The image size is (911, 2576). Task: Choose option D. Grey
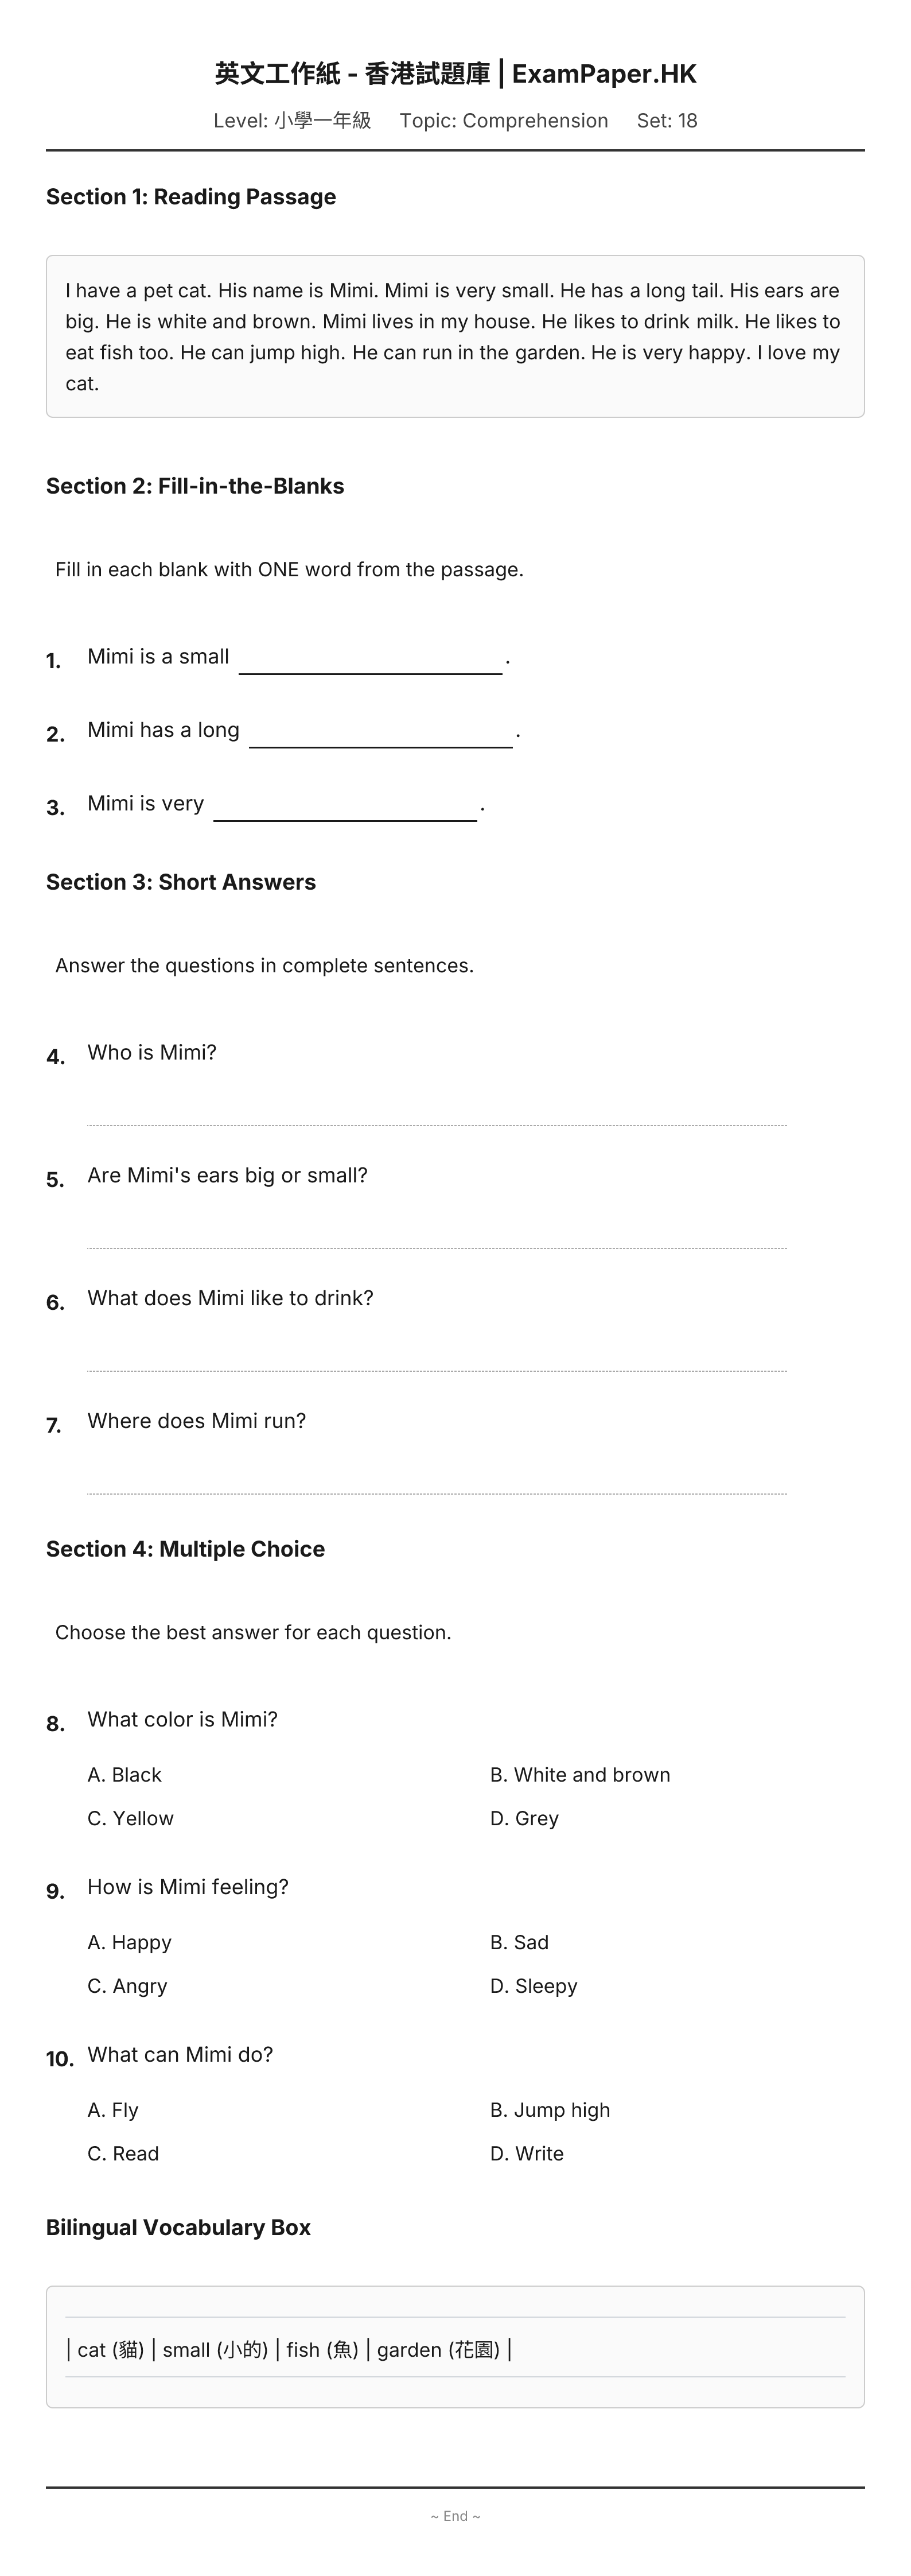coord(524,1819)
